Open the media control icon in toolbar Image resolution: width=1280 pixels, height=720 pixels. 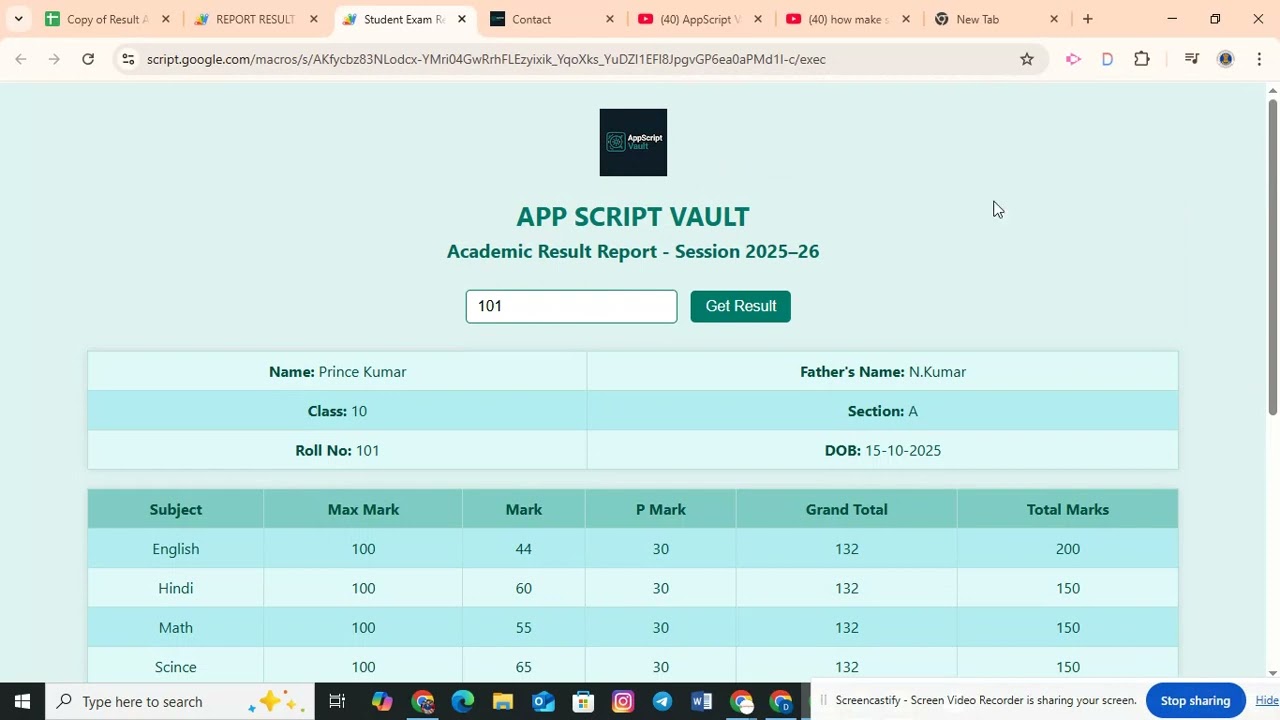click(x=1191, y=59)
